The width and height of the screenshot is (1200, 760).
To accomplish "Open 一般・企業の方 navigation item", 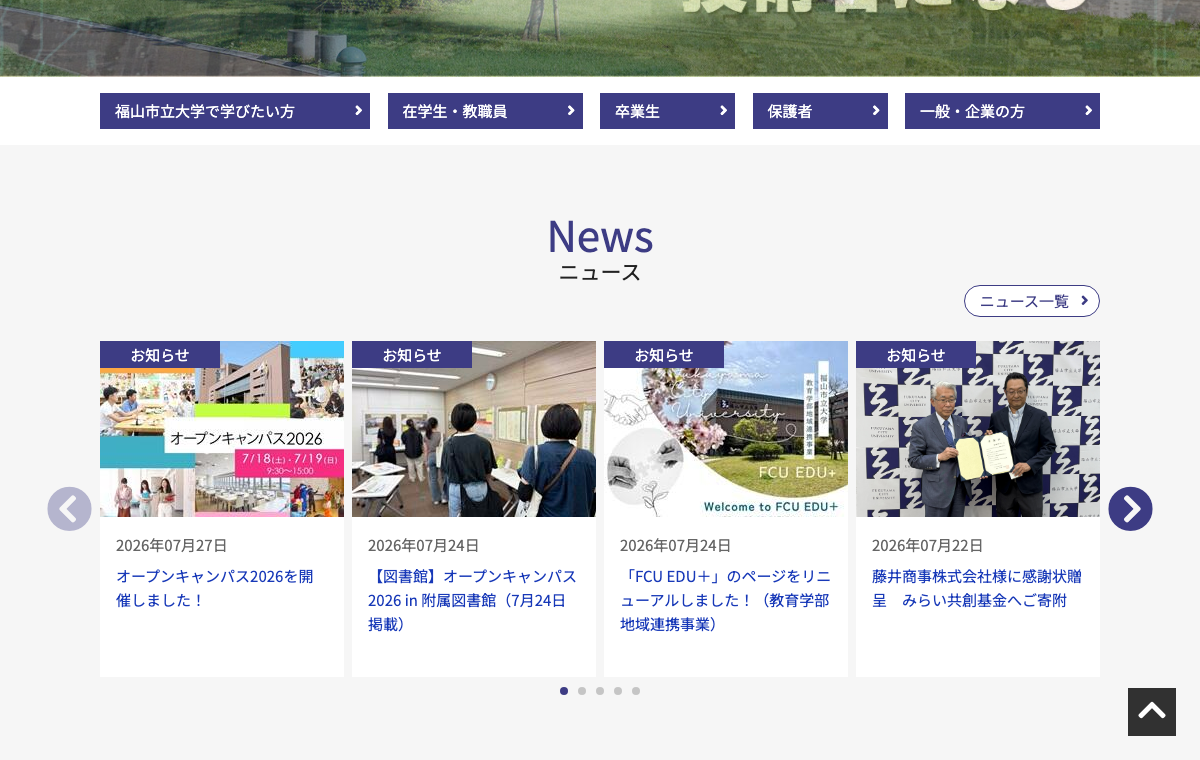I will coord(1002,111).
